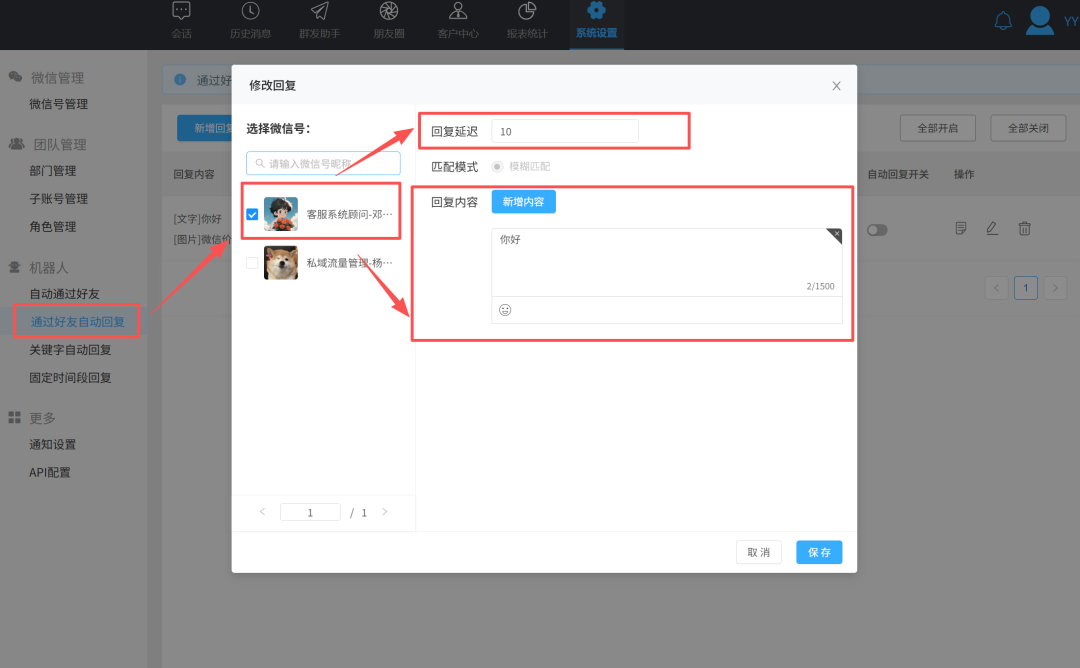Click the 回复延迟 input field

tap(565, 131)
